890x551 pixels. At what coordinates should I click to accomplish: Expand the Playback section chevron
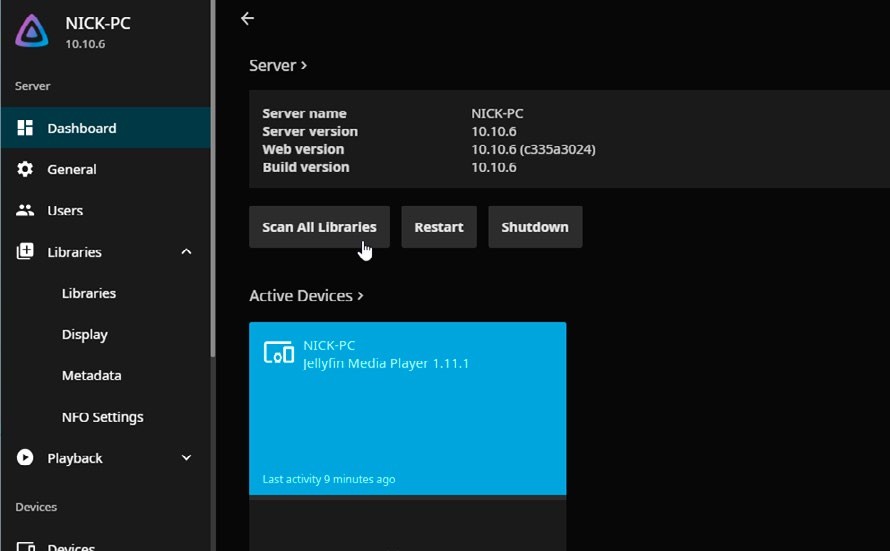(x=186, y=457)
